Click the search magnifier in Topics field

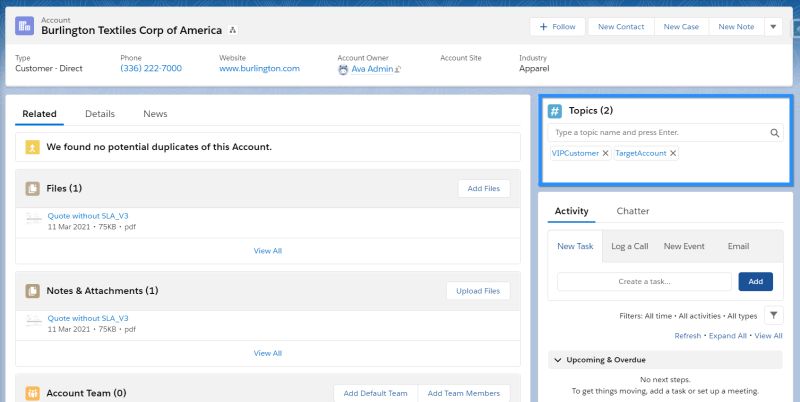(x=774, y=133)
